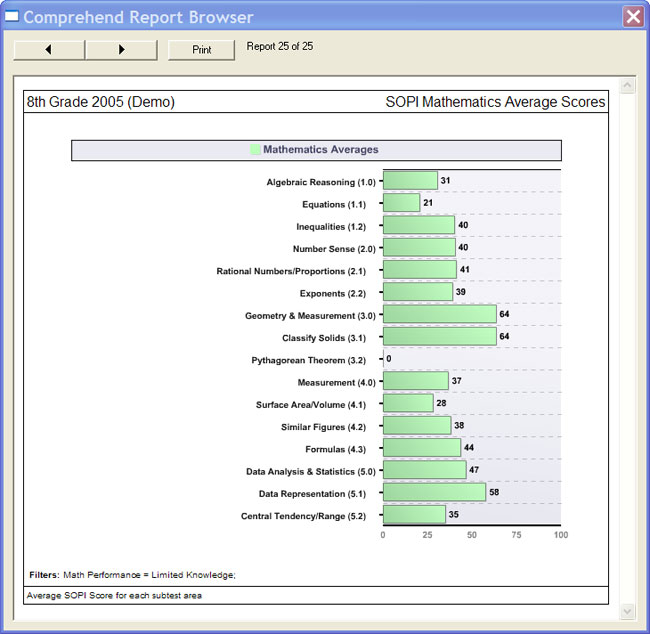Click the Geometry & Measurement (3.0) label

(310, 316)
